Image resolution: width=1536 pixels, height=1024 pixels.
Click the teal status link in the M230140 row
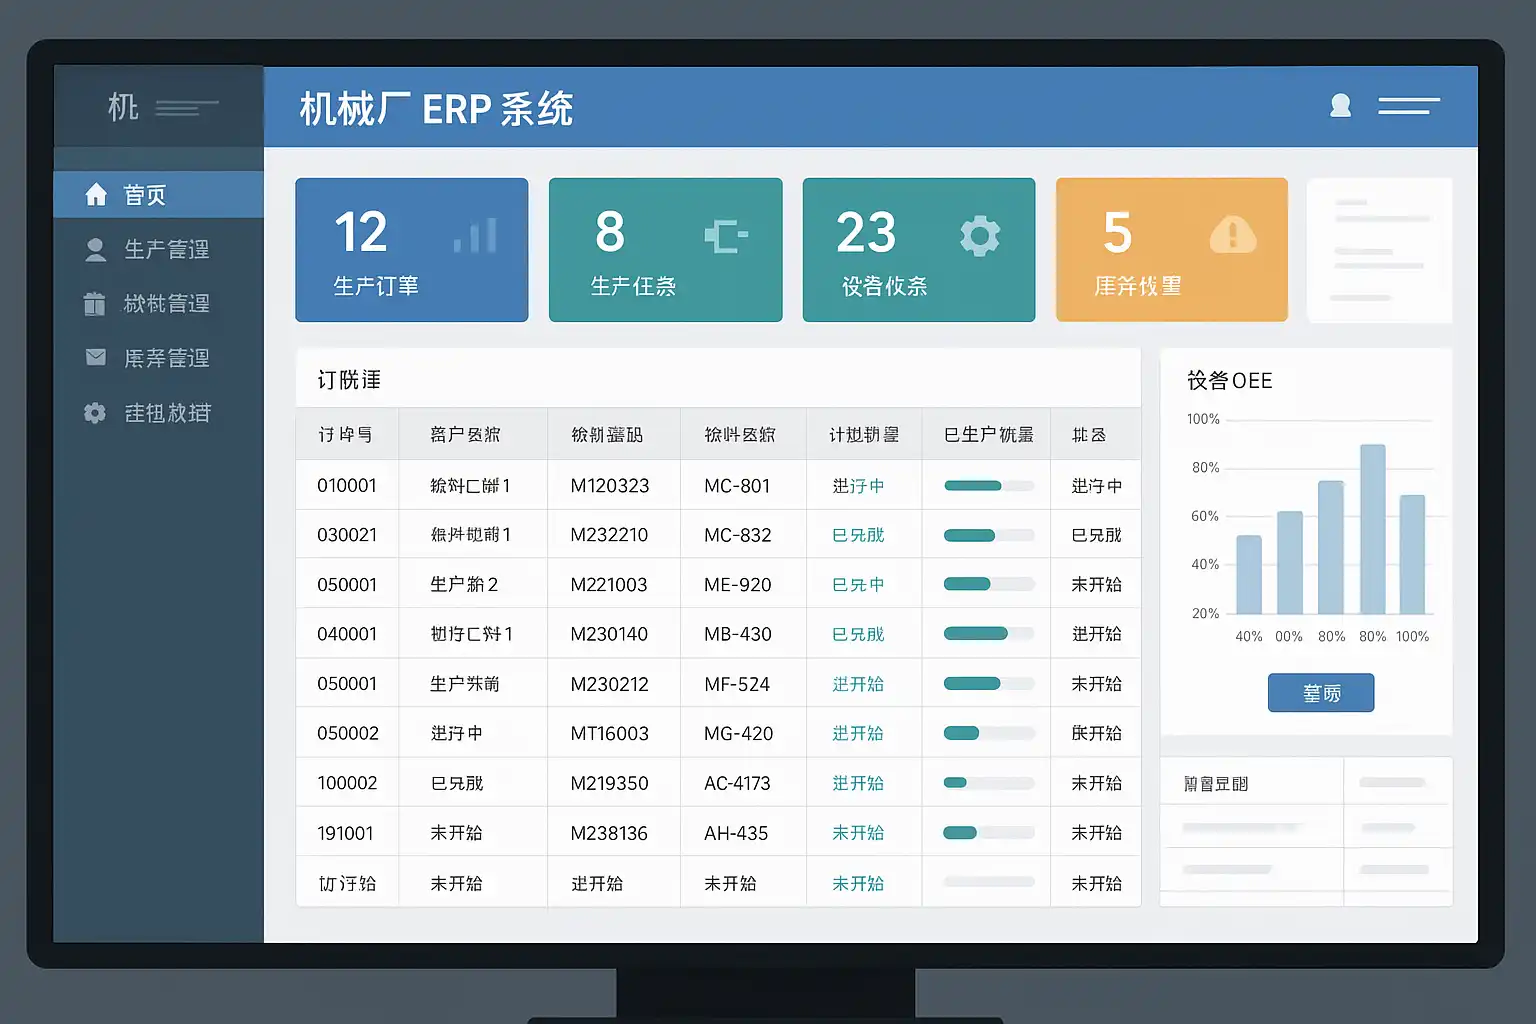(x=858, y=634)
